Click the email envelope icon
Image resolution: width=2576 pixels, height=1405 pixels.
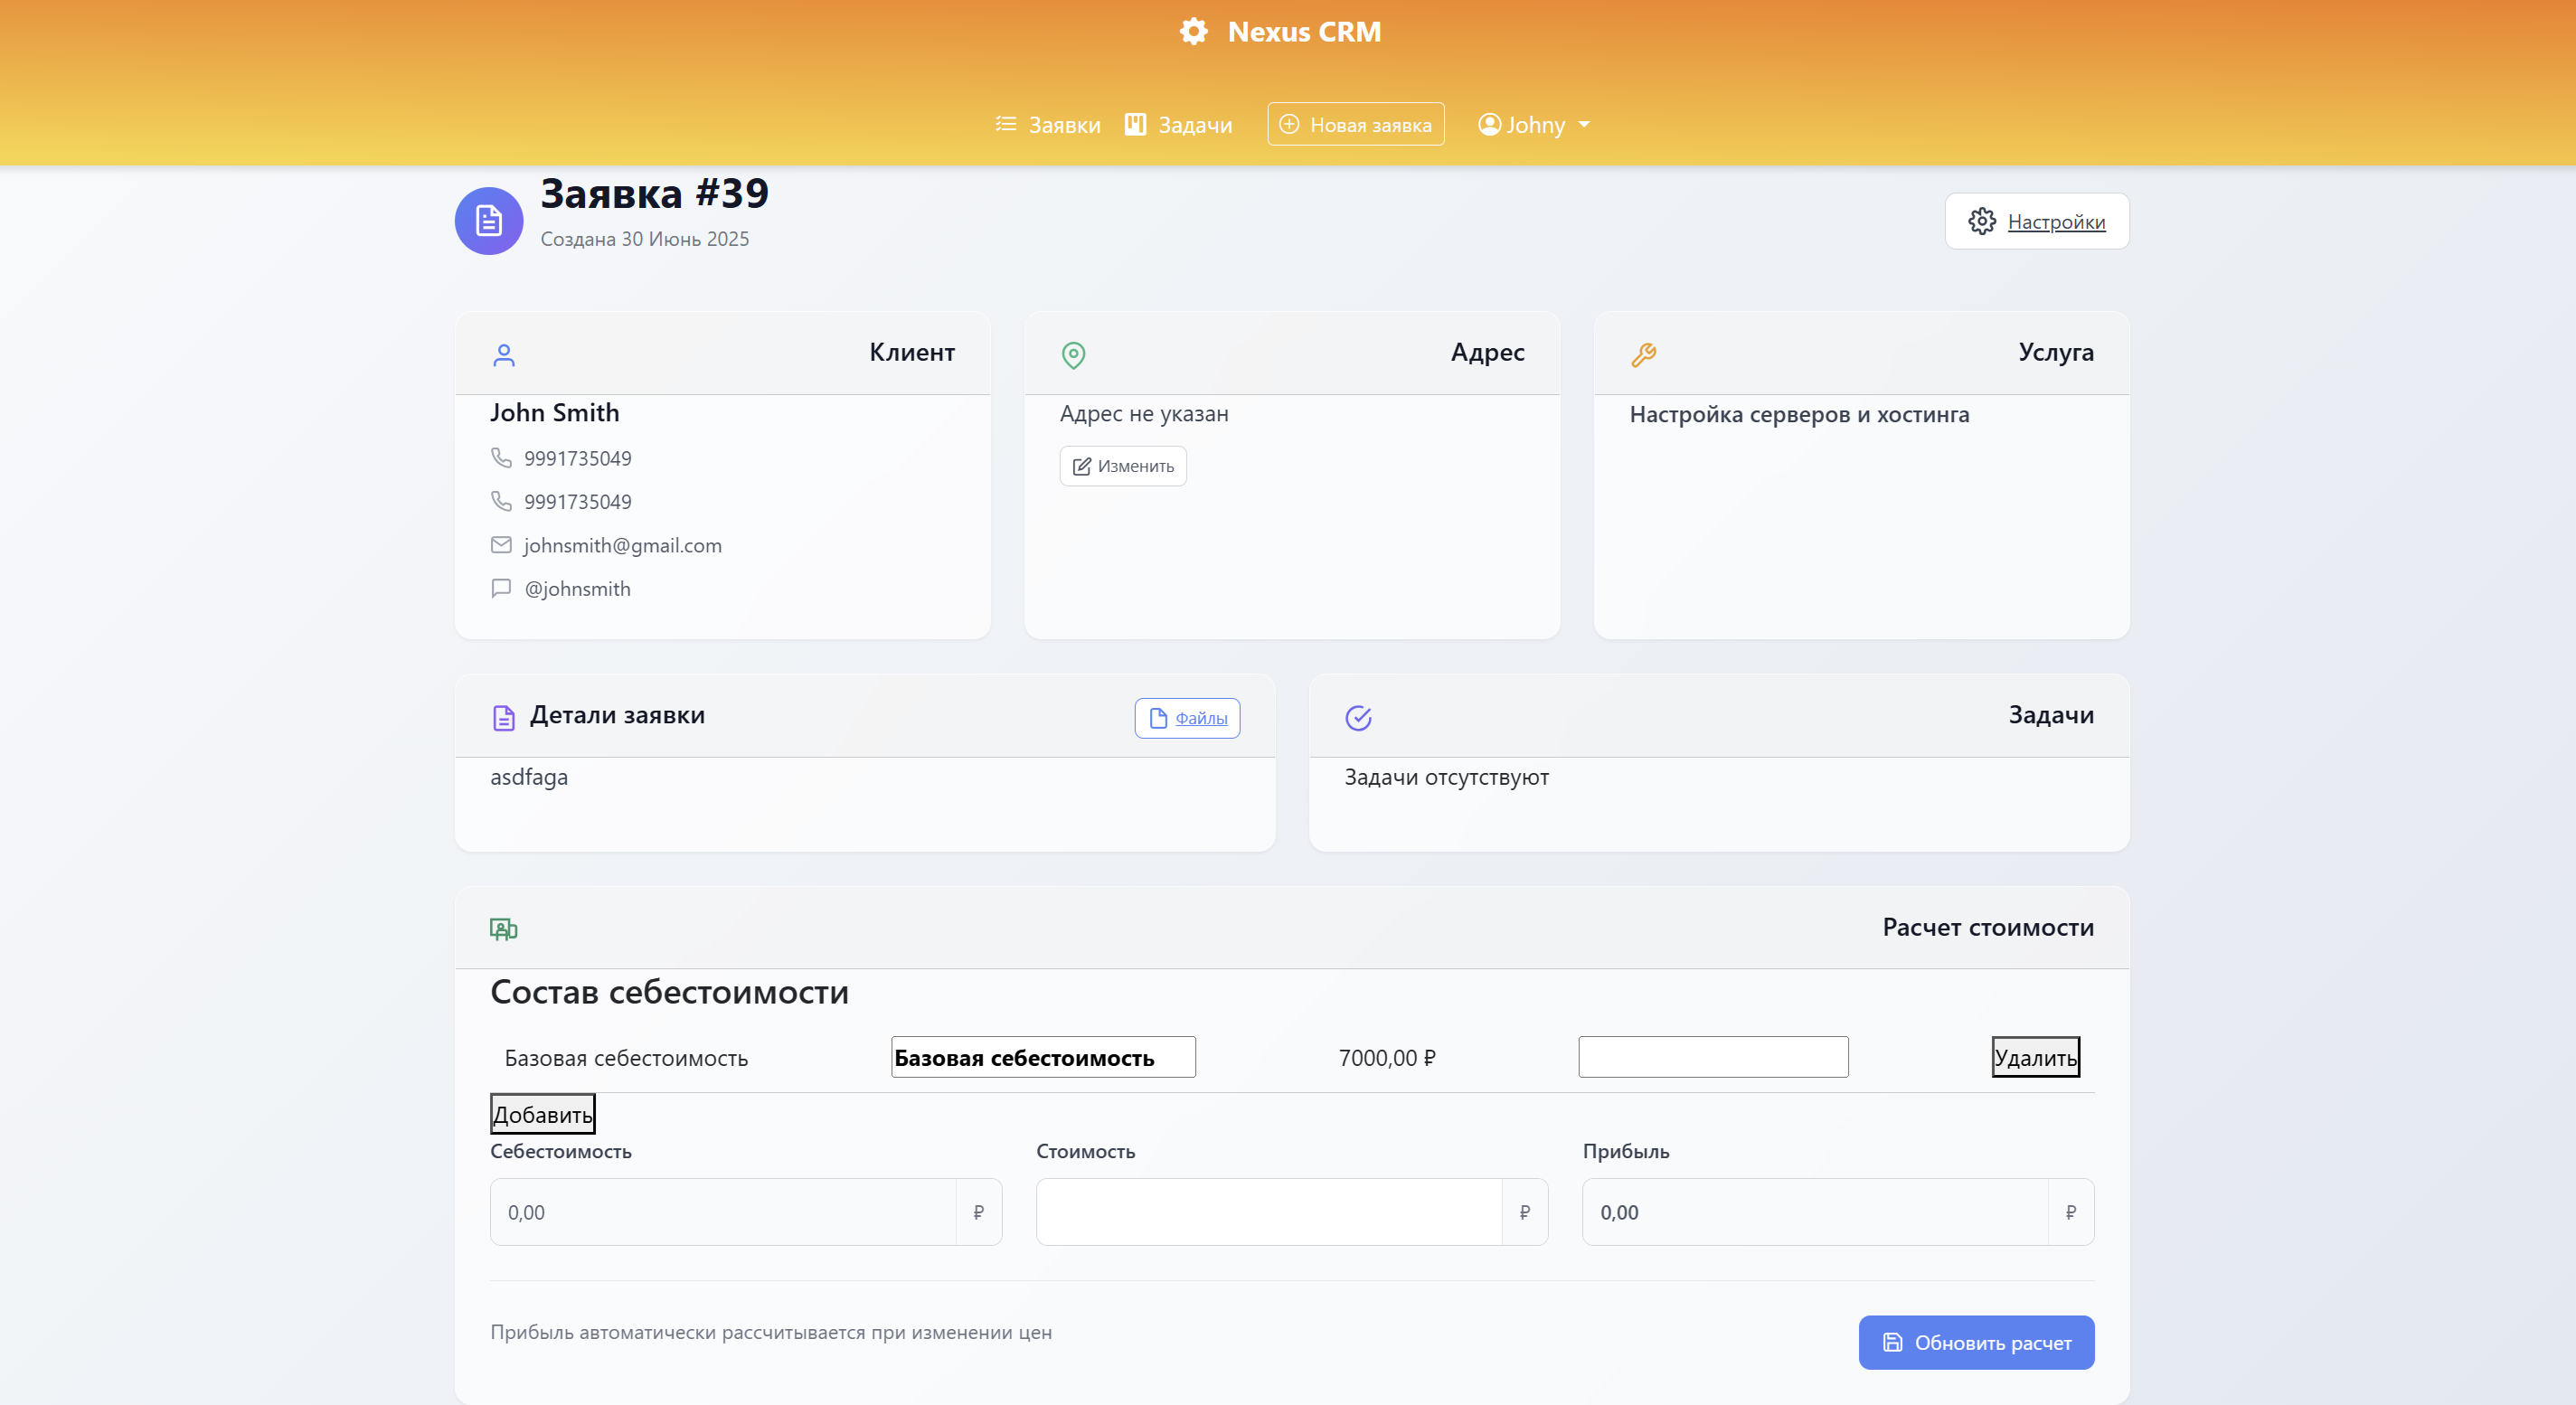[x=501, y=545]
